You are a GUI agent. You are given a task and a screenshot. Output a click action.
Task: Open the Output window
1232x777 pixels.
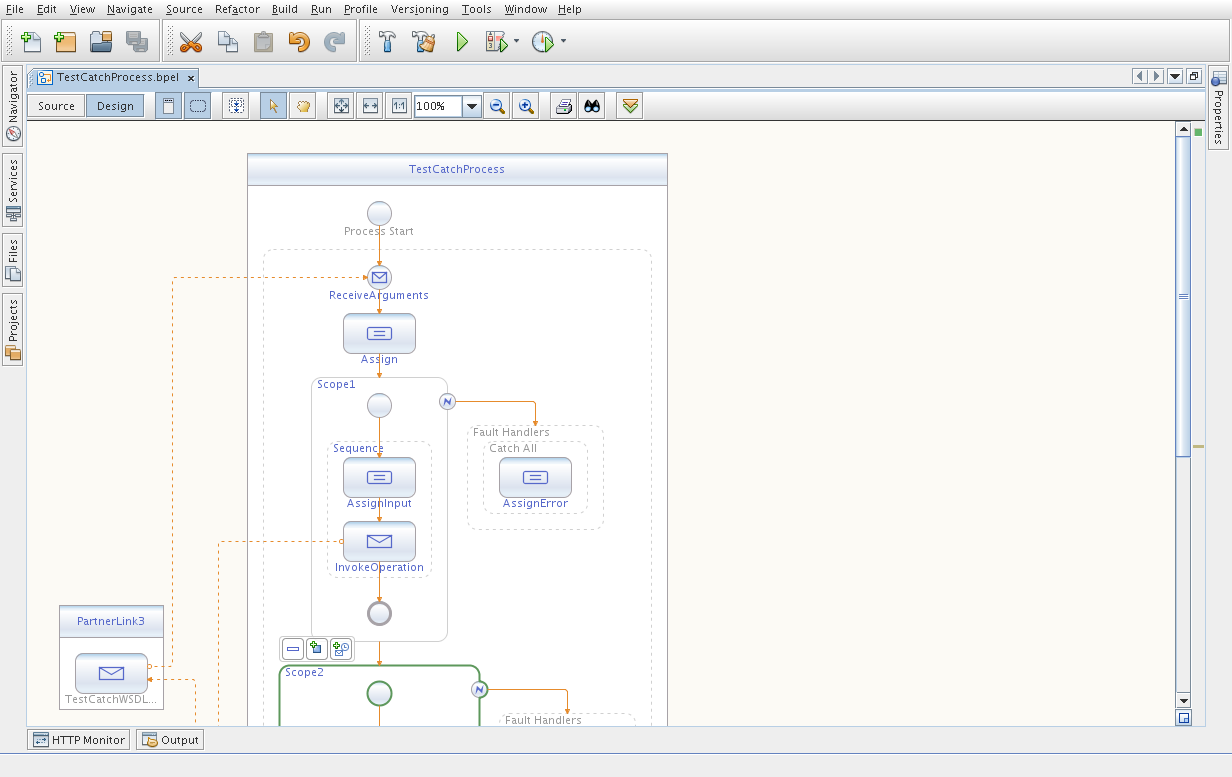pyautogui.click(x=170, y=740)
